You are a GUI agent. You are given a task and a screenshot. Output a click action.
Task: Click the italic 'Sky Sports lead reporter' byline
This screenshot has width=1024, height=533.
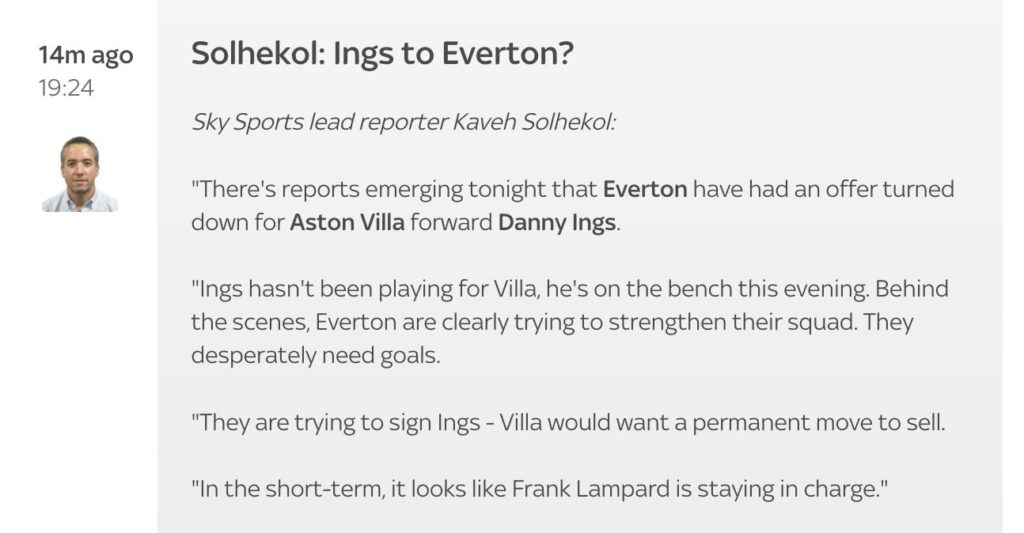tap(319, 122)
